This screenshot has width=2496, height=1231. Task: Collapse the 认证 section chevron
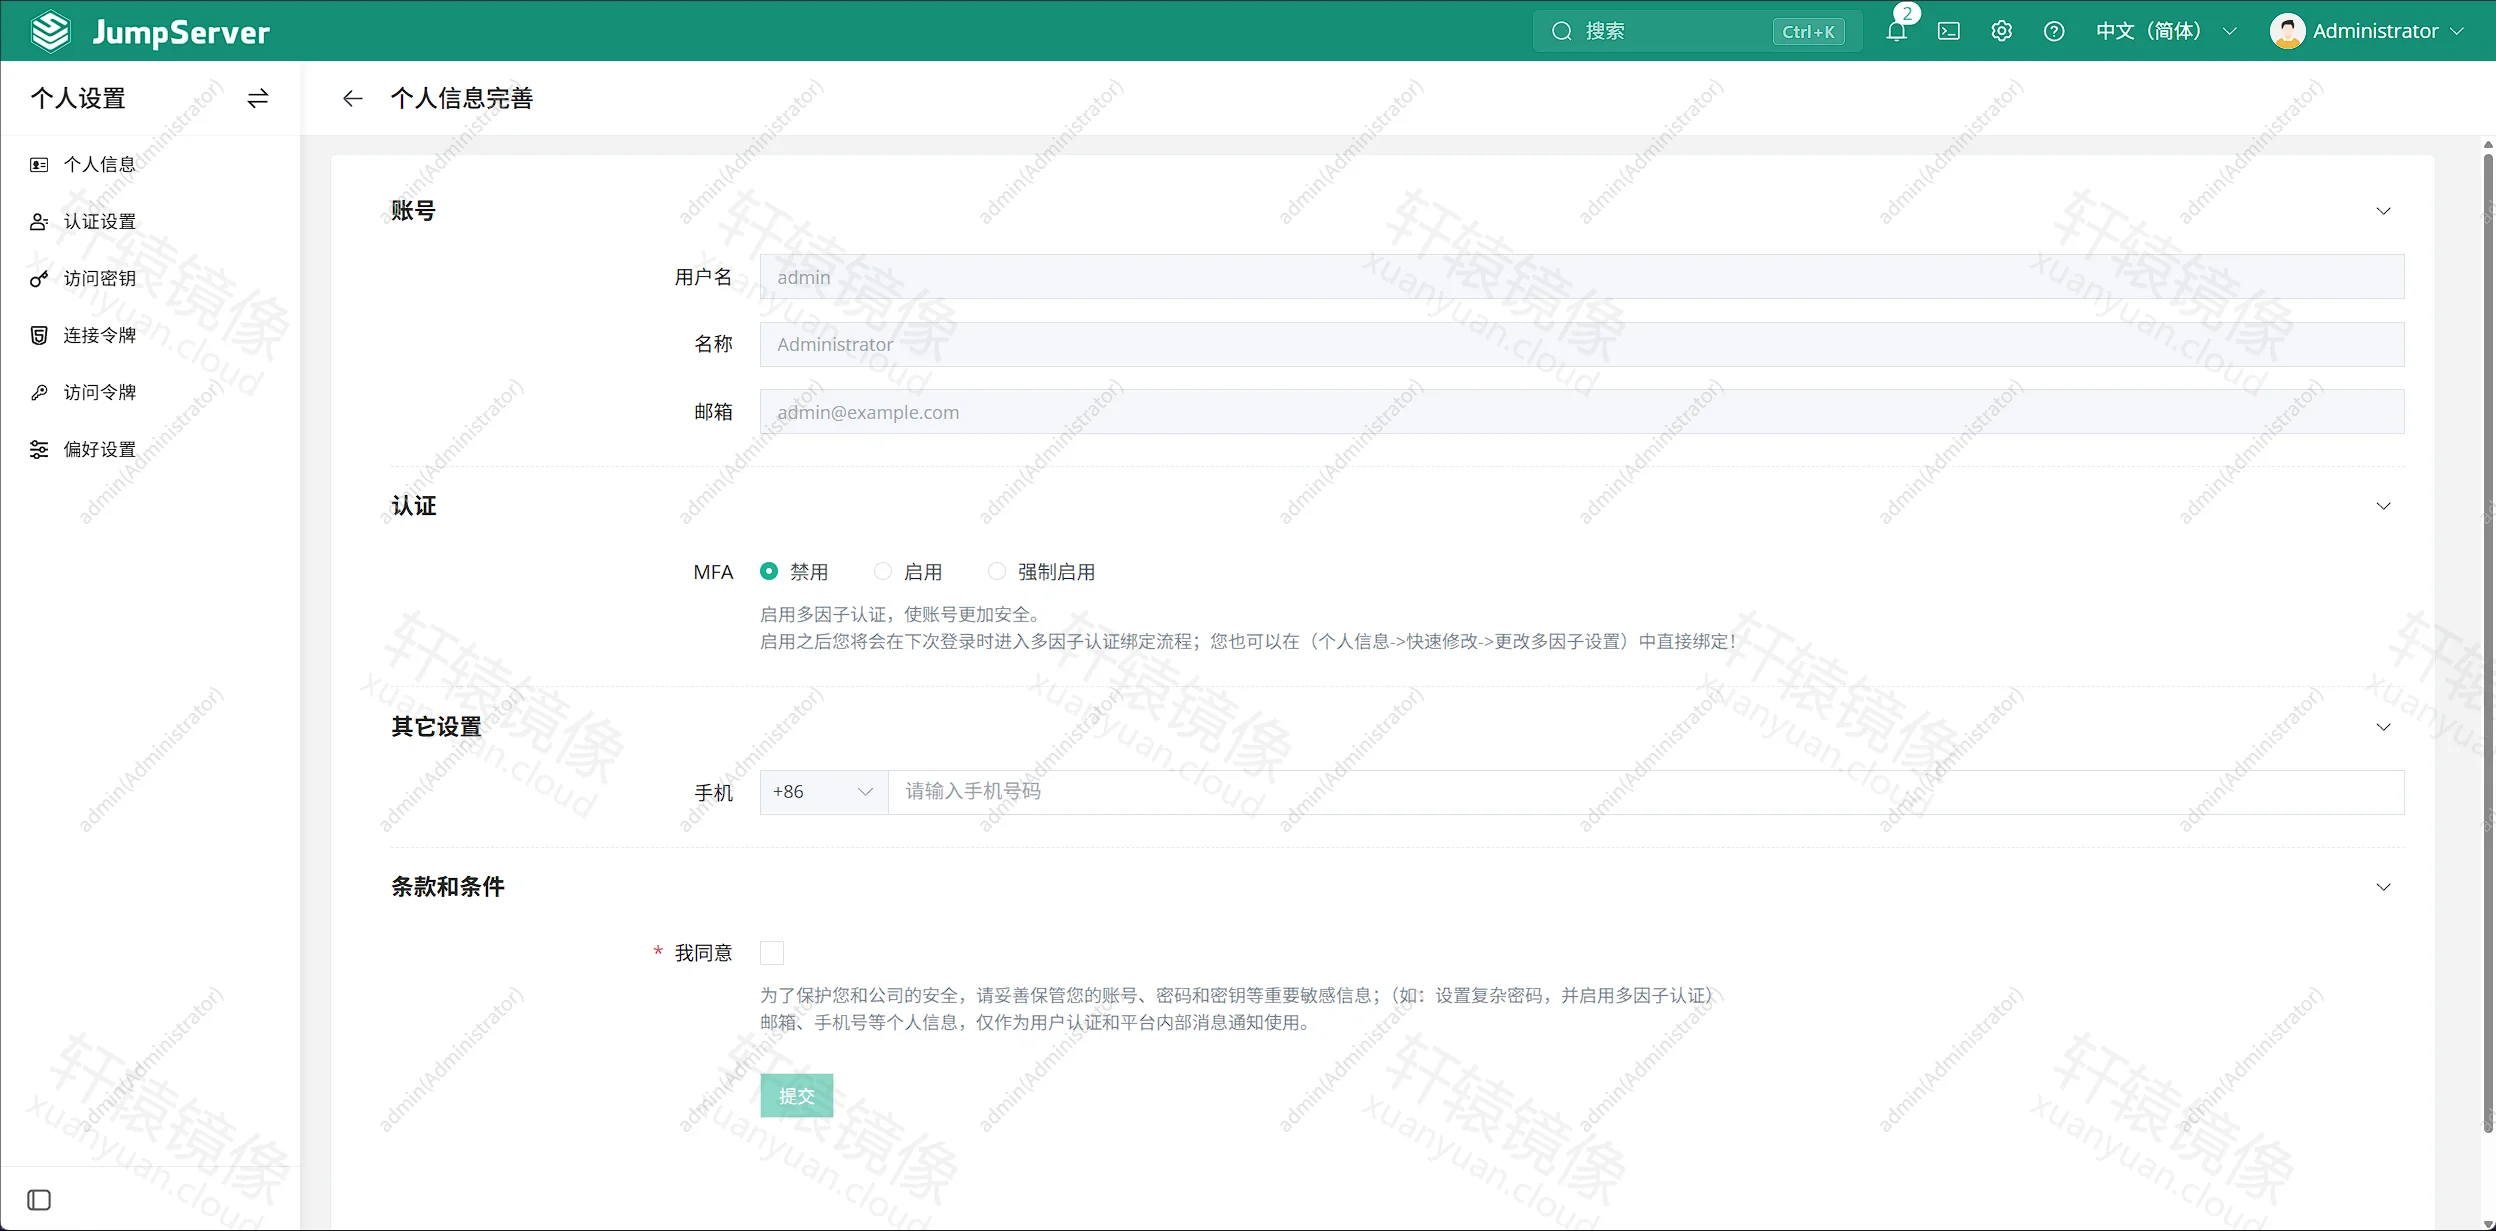pos(2383,506)
